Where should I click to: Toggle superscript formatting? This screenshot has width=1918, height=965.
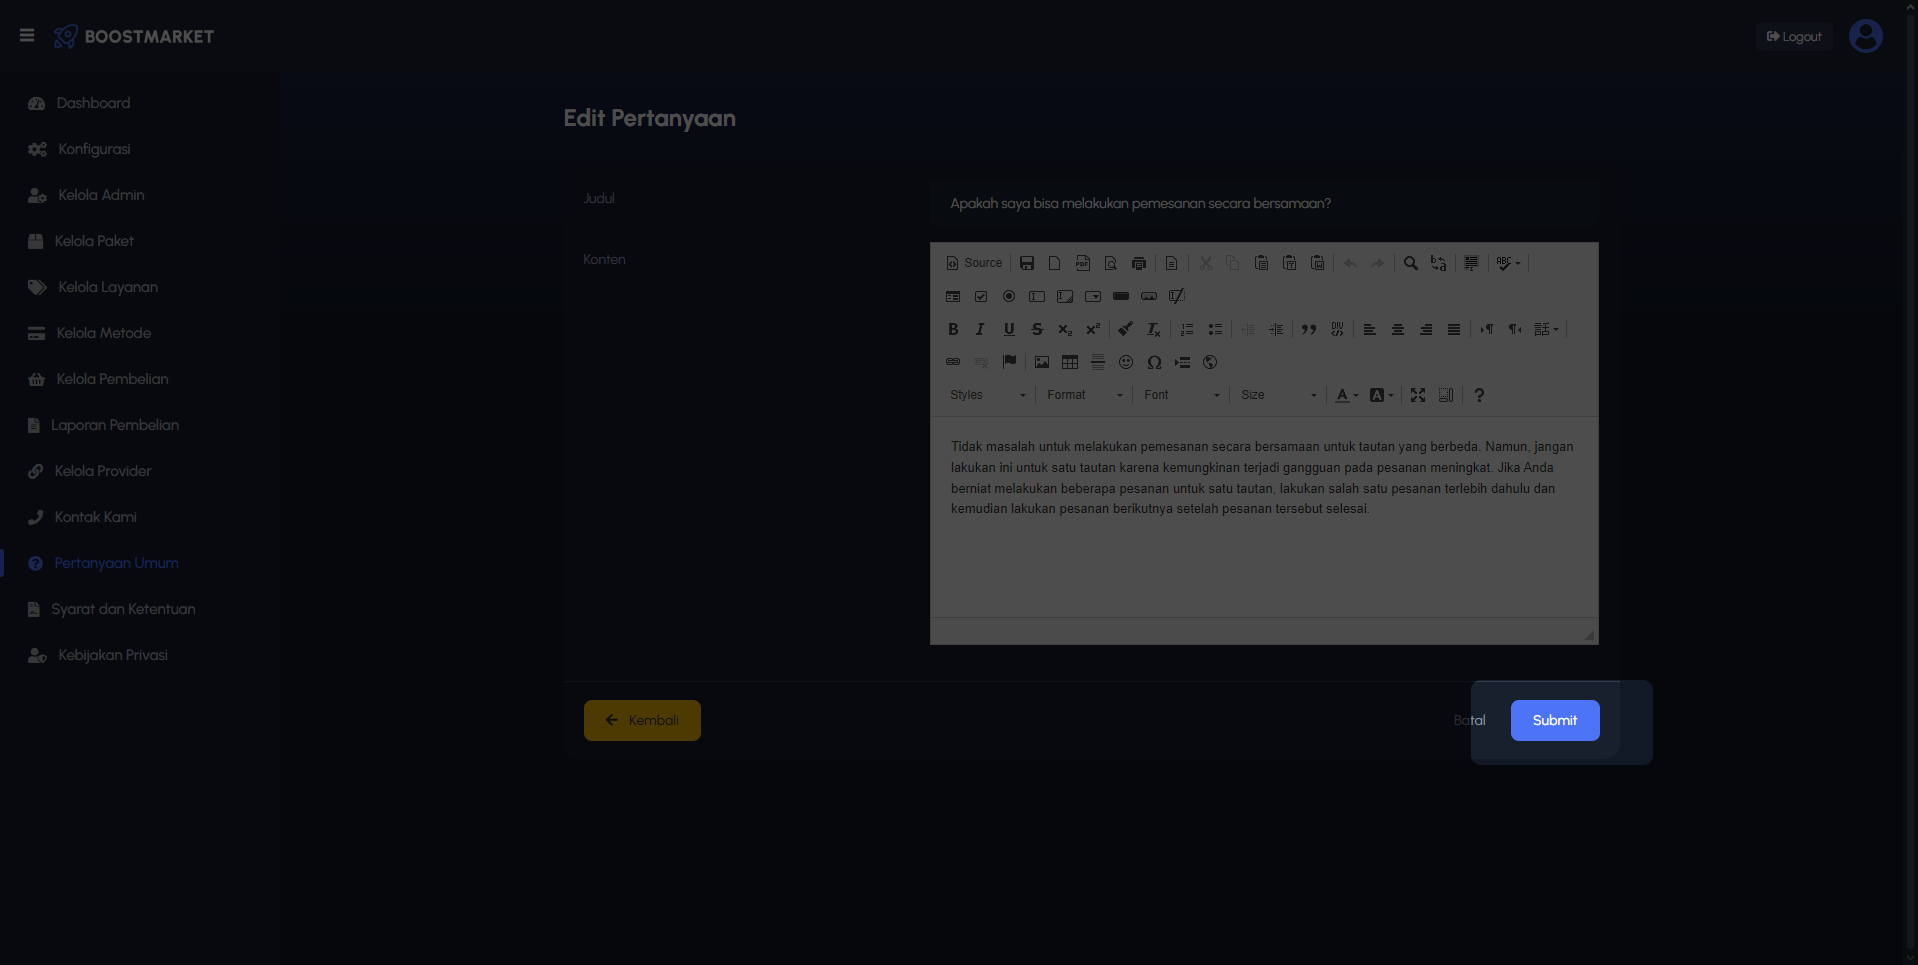(1093, 329)
